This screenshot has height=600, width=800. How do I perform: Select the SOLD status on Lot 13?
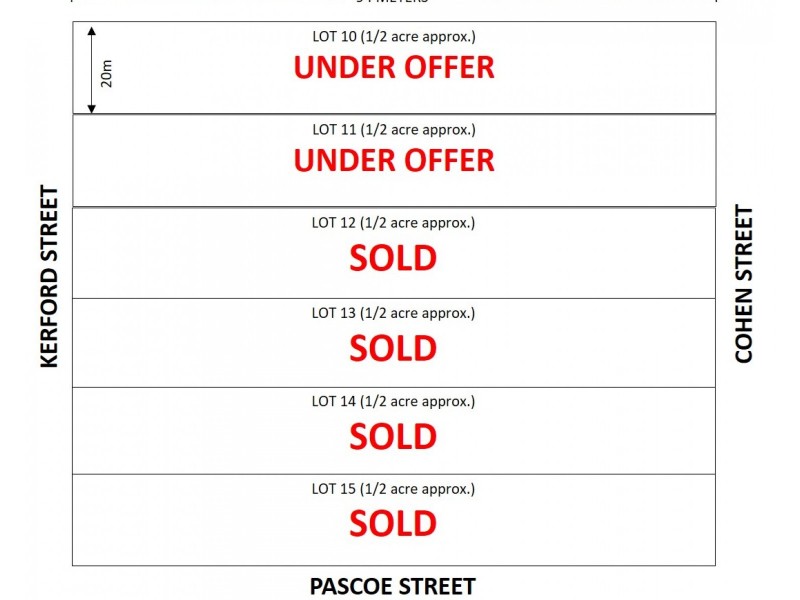pyautogui.click(x=393, y=348)
